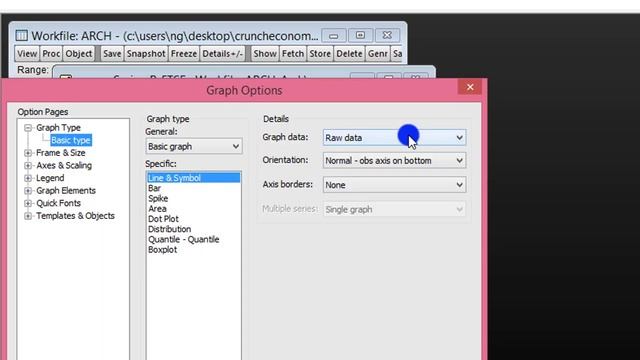
Task: Expand the Frame & Size node
Action: coord(28,153)
